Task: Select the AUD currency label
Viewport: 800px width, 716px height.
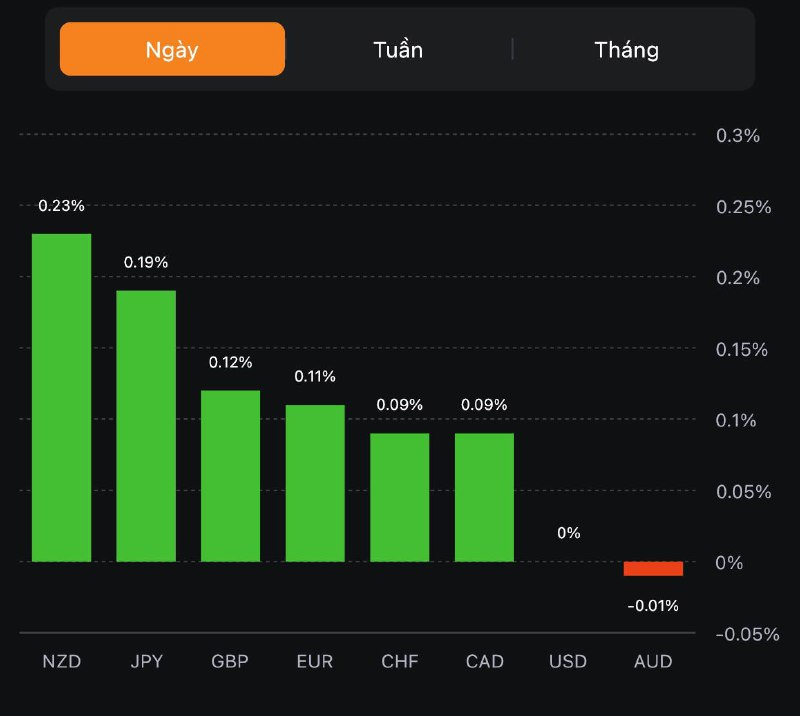Action: point(653,662)
